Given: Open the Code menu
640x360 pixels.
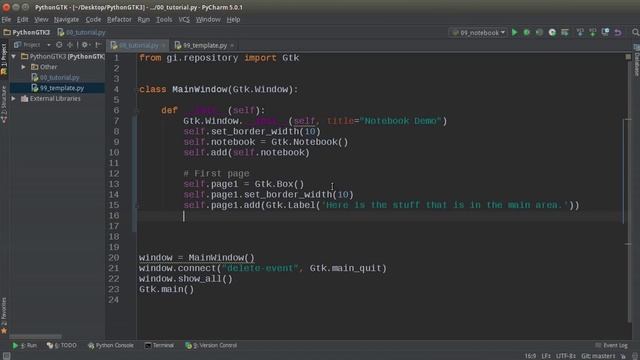Looking at the screenshot, I should (x=93, y=19).
